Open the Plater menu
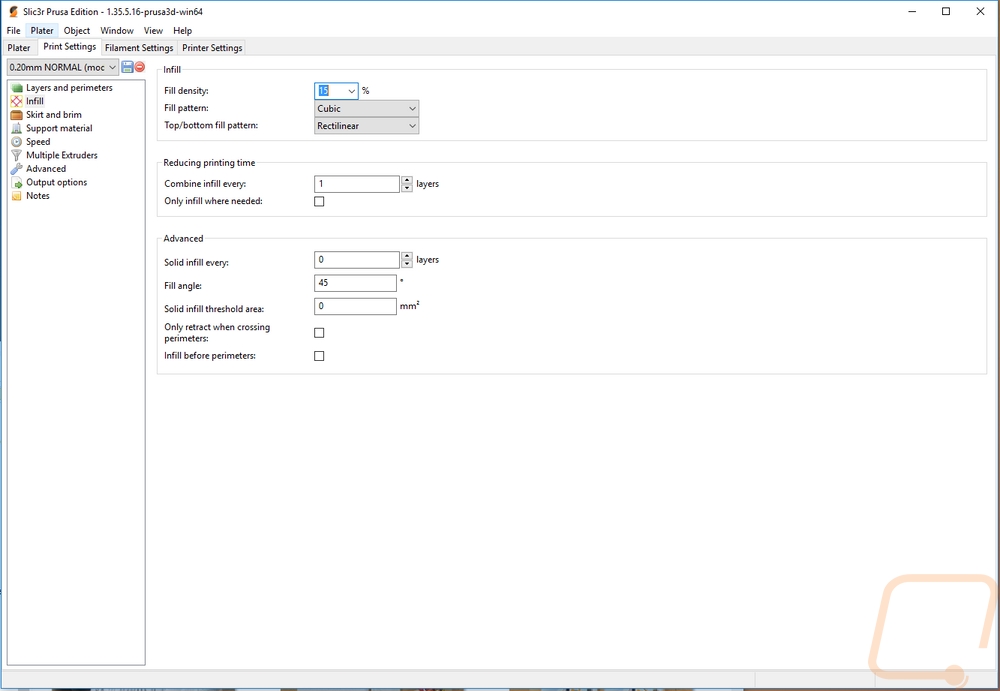Viewport: 1000px width, 691px height. 42,31
